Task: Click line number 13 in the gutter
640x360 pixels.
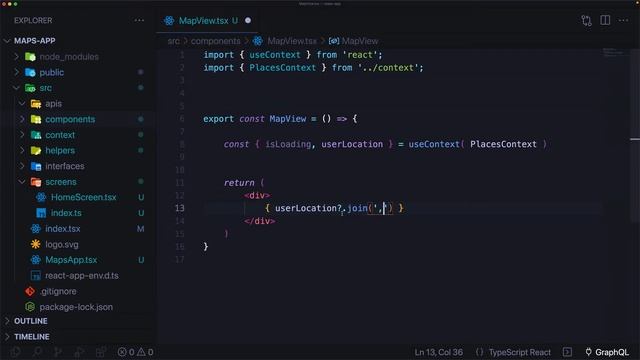Action: tap(180, 208)
